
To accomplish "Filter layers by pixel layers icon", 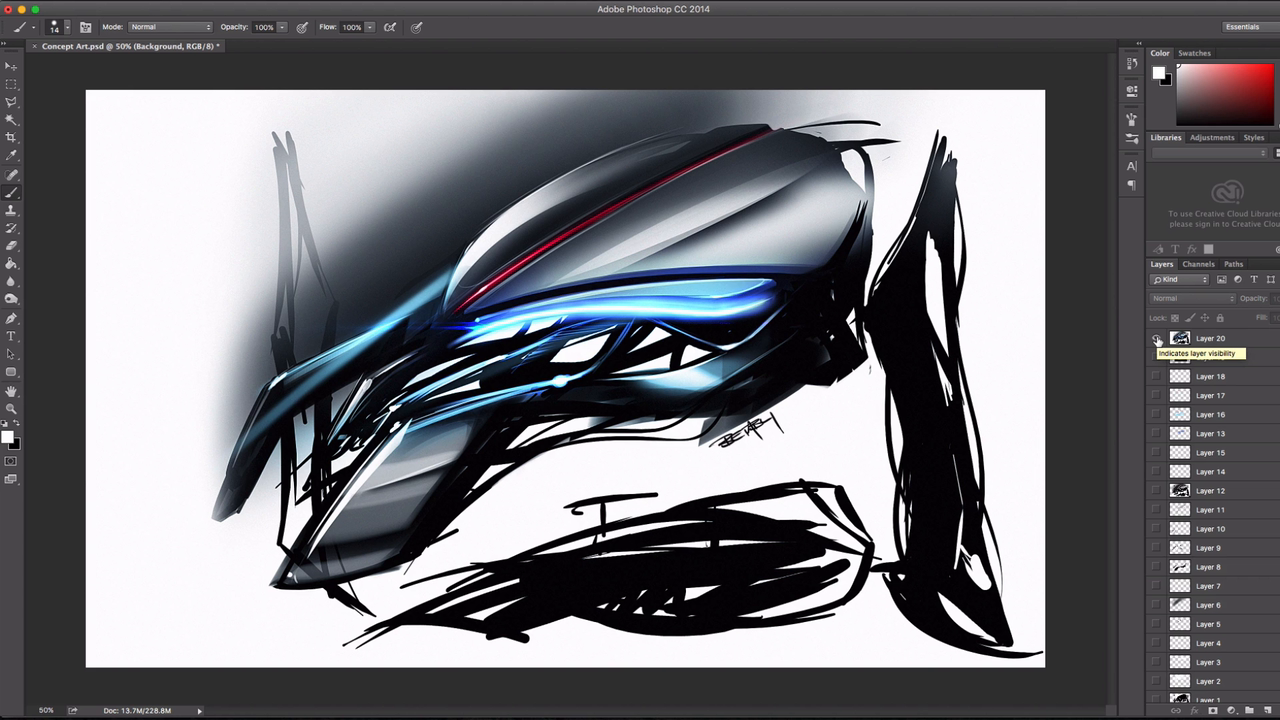I will 1222,279.
